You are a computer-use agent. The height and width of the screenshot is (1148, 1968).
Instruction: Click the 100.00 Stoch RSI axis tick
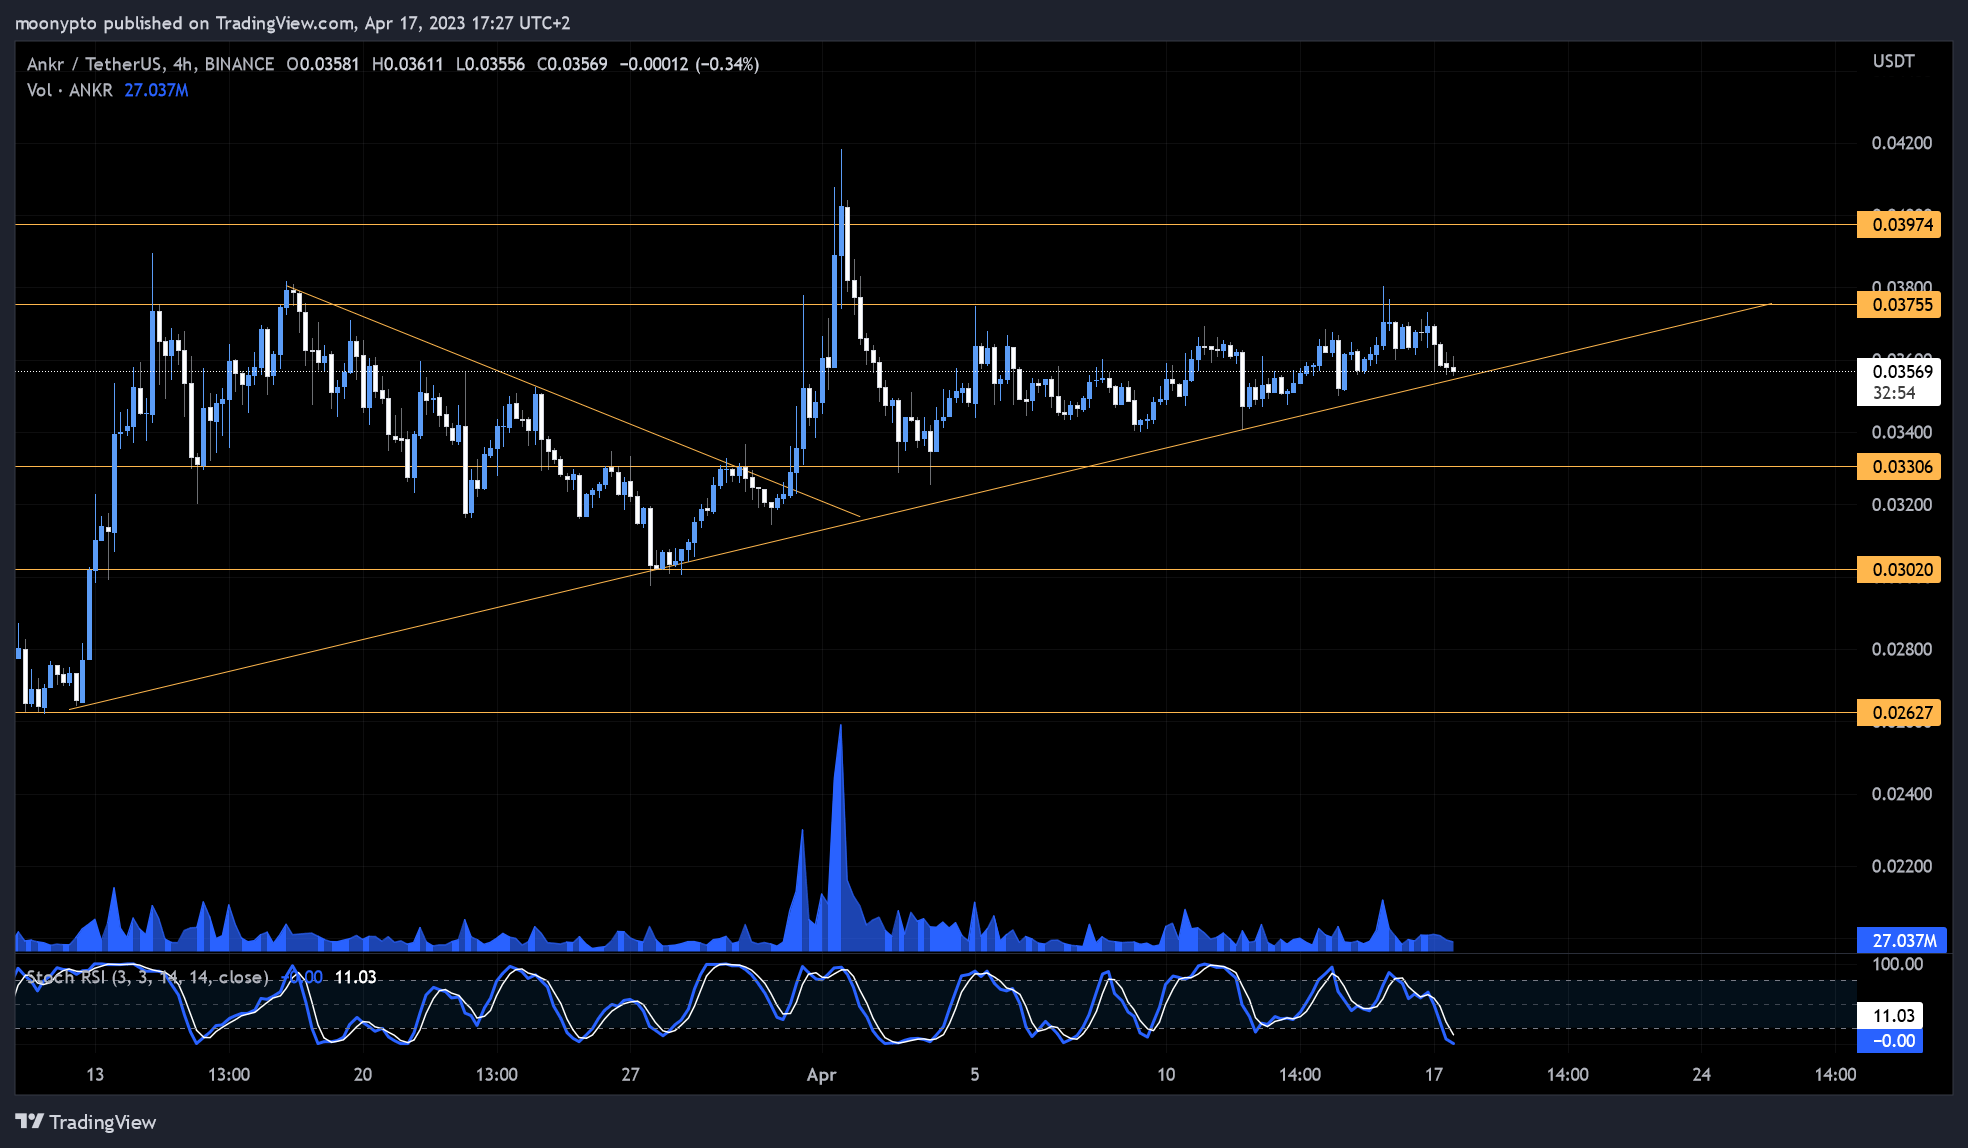(1897, 964)
